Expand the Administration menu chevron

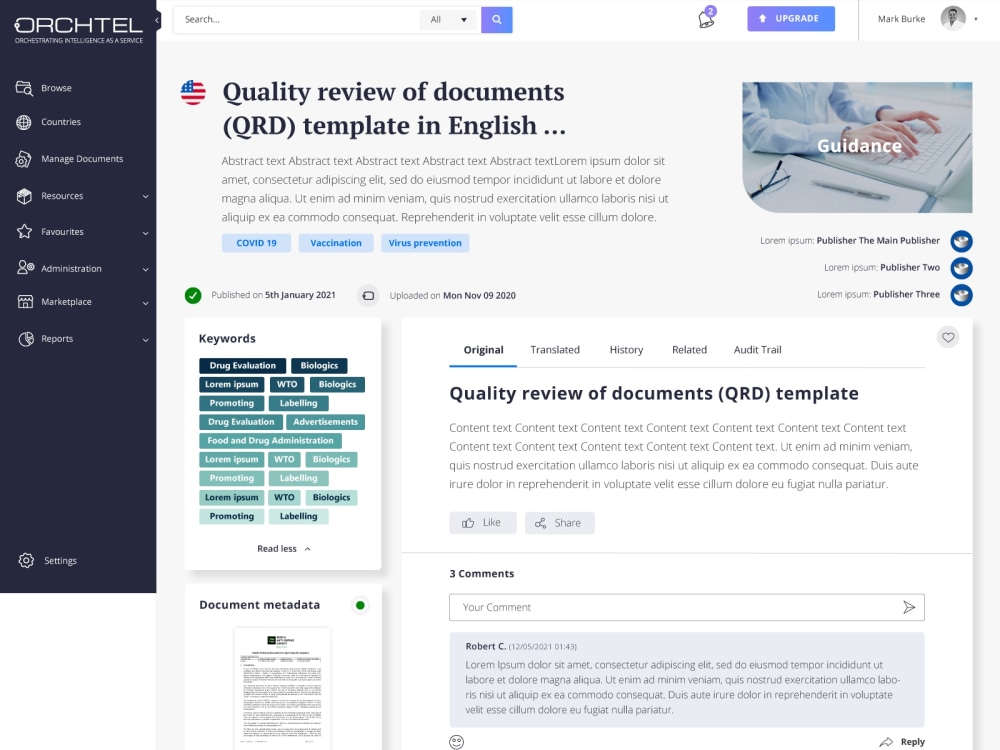point(145,269)
